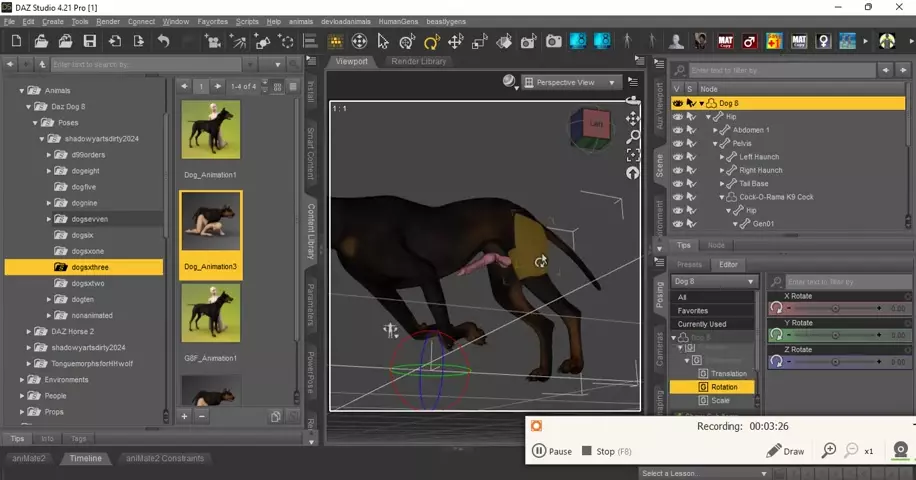Toggle visibility eye for Abdomen 1
Viewport: 916px width, 480px height.
pos(678,130)
